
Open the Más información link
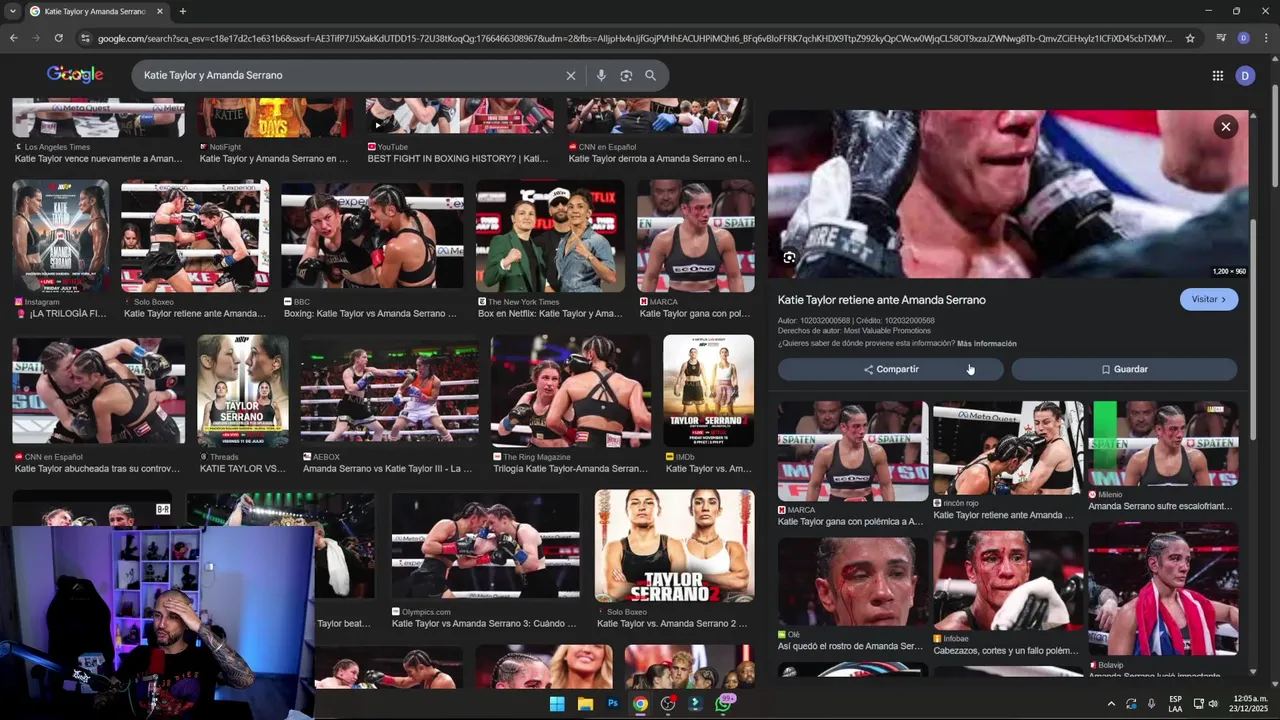pos(987,344)
